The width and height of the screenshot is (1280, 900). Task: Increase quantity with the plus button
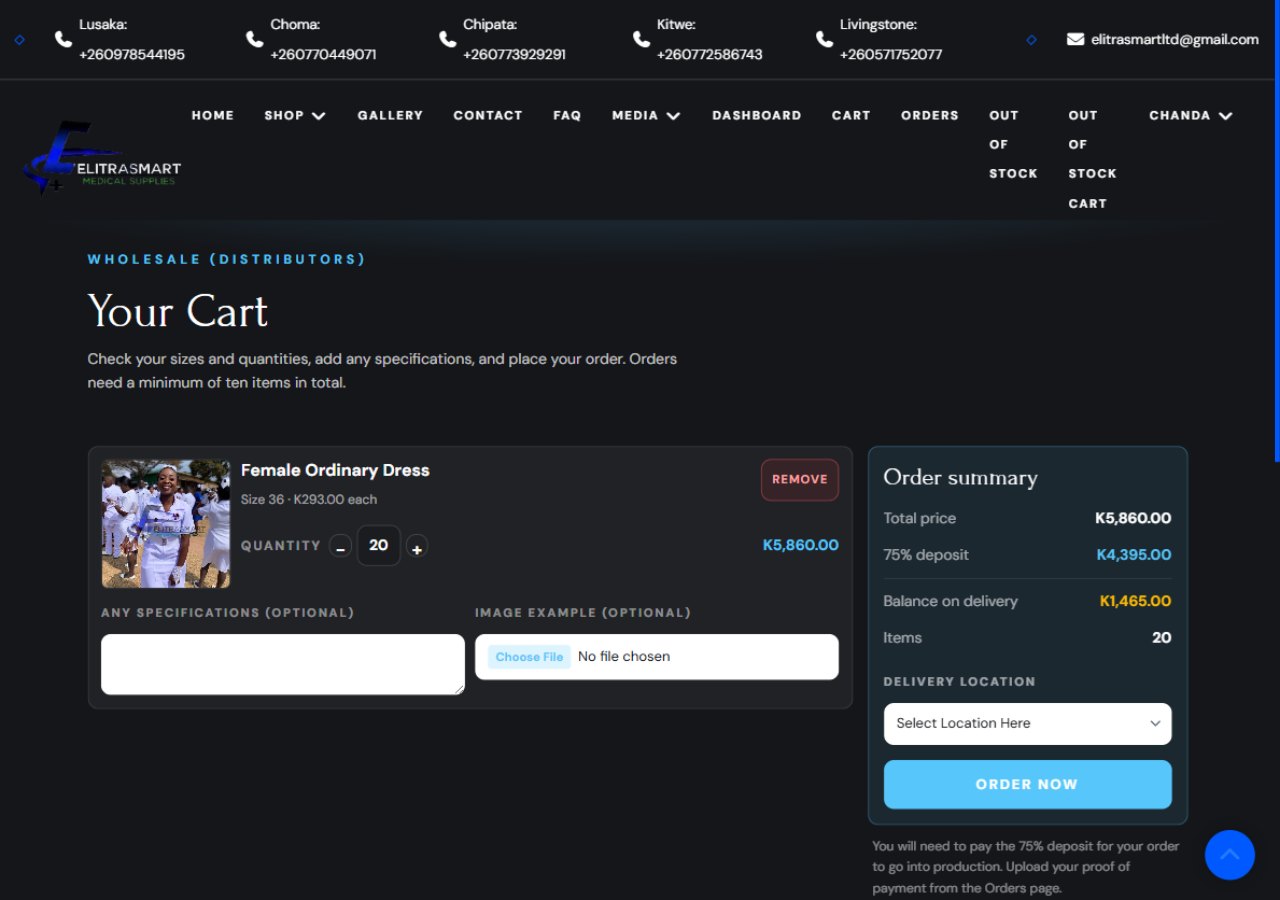click(x=417, y=547)
